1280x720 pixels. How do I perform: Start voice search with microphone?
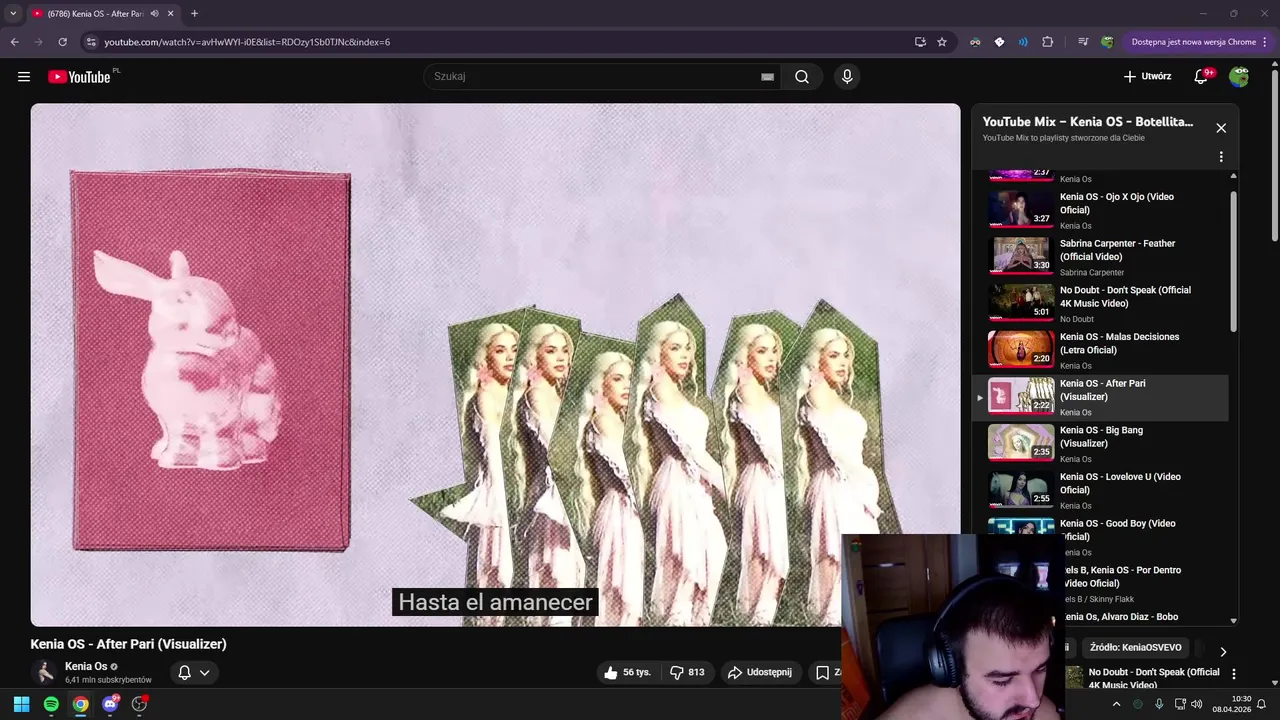[847, 77]
